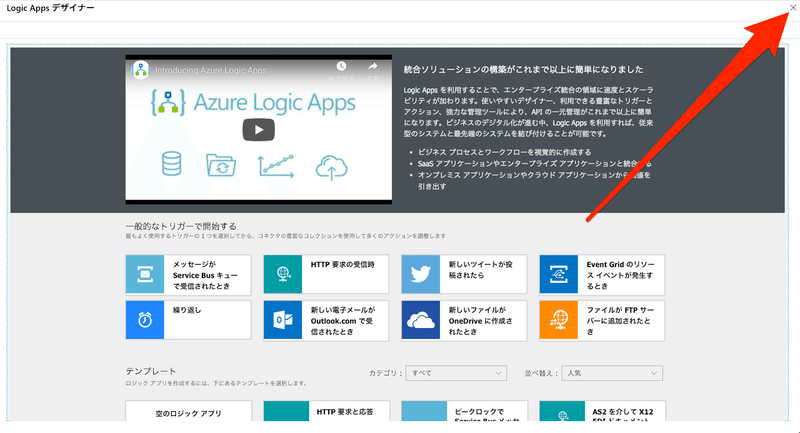Click the AS2 template teal icon
Image resolution: width=800 pixels, height=433 pixels.
[x=562, y=411]
